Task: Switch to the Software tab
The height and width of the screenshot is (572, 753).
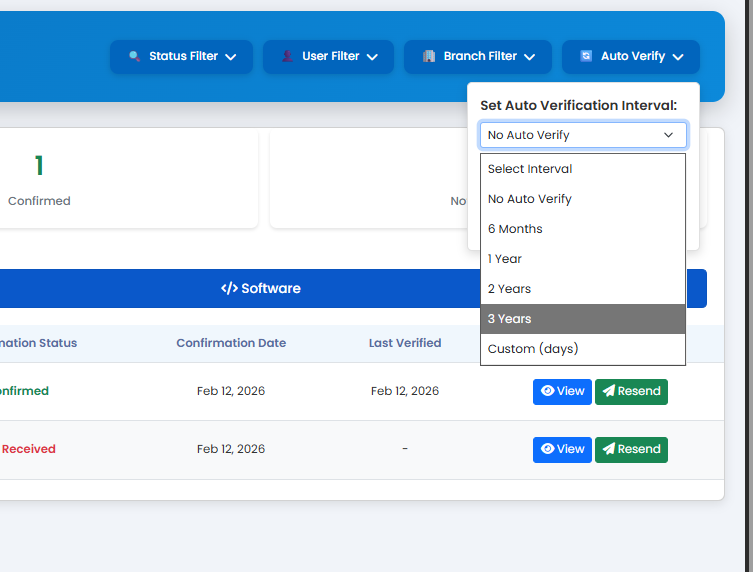Action: coord(261,288)
